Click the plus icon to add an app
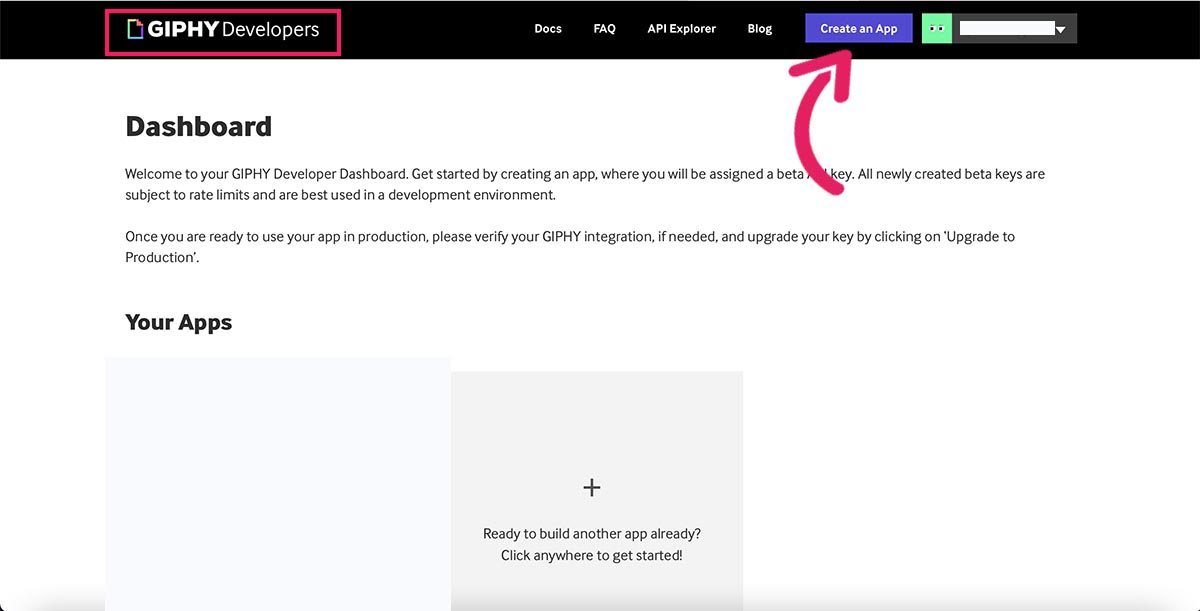This screenshot has width=1200, height=611. [592, 487]
